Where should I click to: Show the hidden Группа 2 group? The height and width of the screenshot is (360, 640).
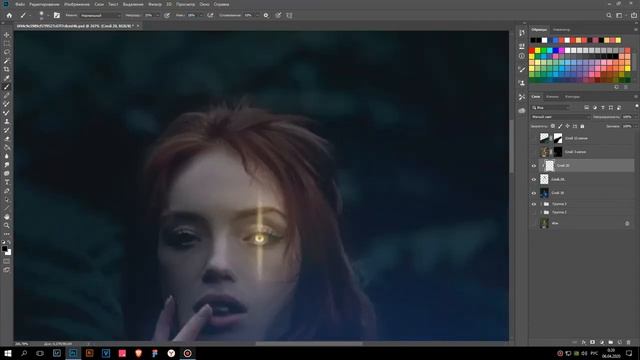(533, 212)
